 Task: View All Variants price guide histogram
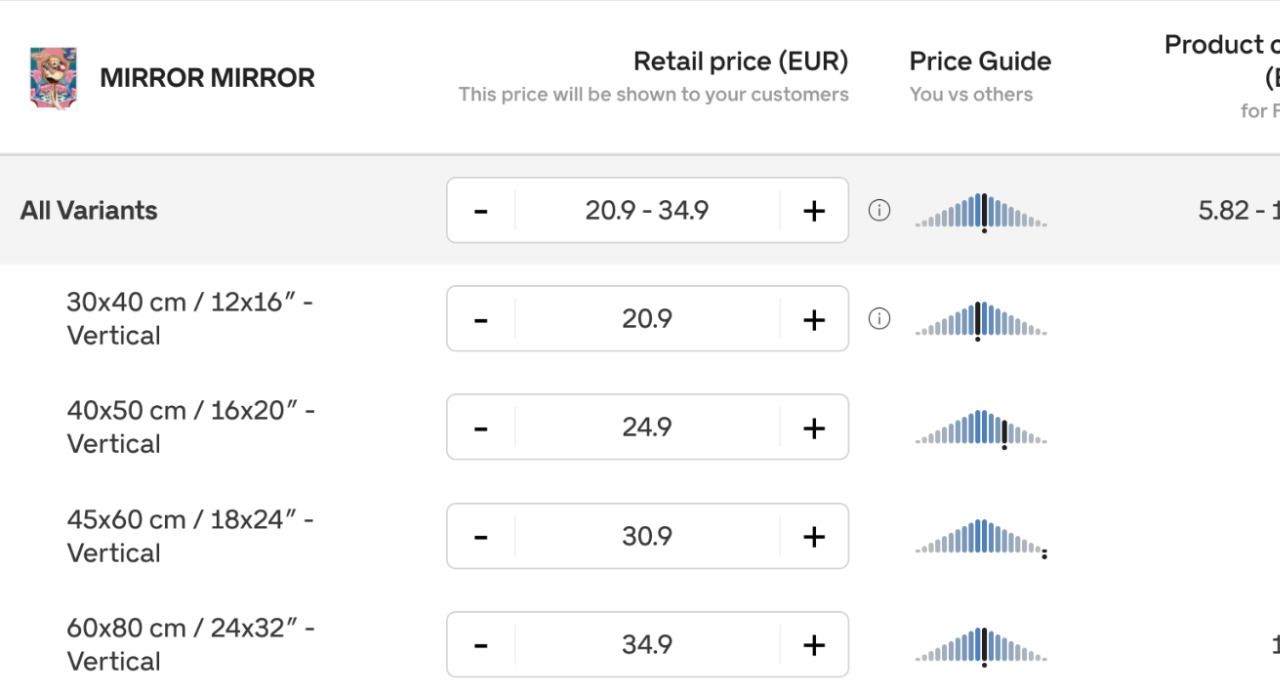(x=980, y=210)
